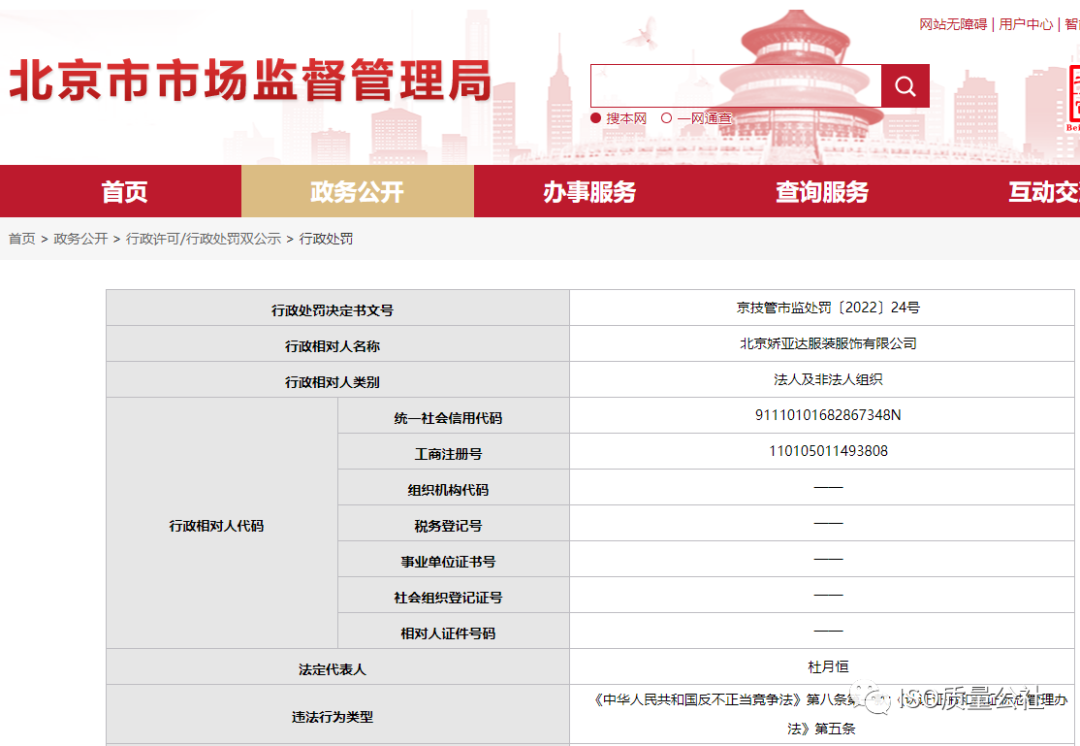
Task: Select the 搜本网 radio option
Action: click(x=596, y=118)
